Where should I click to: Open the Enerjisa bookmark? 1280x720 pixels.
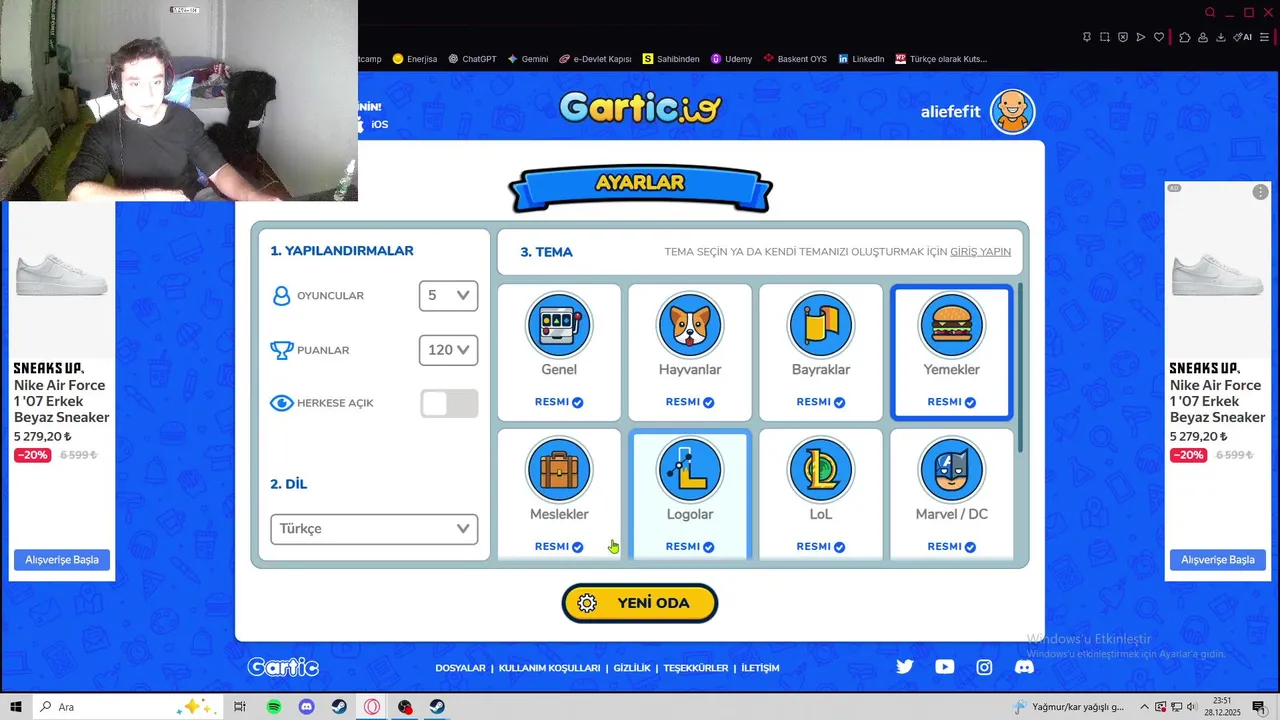click(415, 59)
